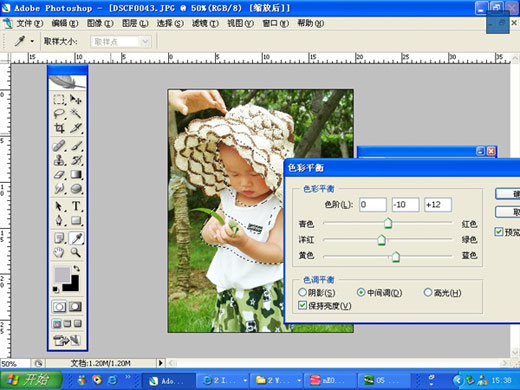This screenshot has width=520, height=390.
Task: Open the 滤镜 (Filter) menu
Action: click(x=205, y=23)
